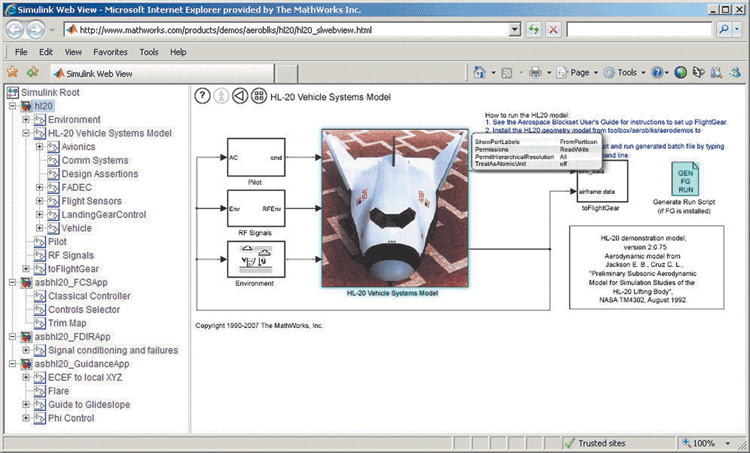Viewport: 750px width, 453px height.
Task: Click the RSS feeds icon
Action: point(507,73)
